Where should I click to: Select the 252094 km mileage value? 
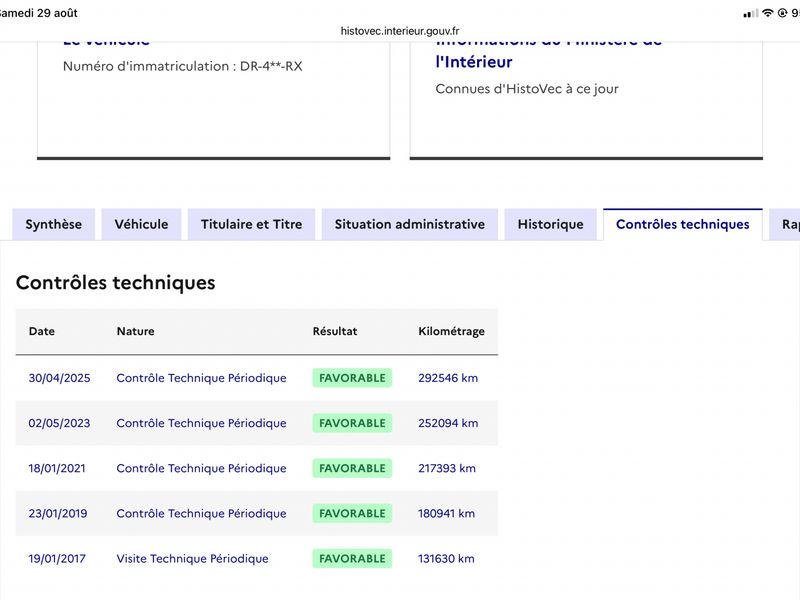pos(448,423)
